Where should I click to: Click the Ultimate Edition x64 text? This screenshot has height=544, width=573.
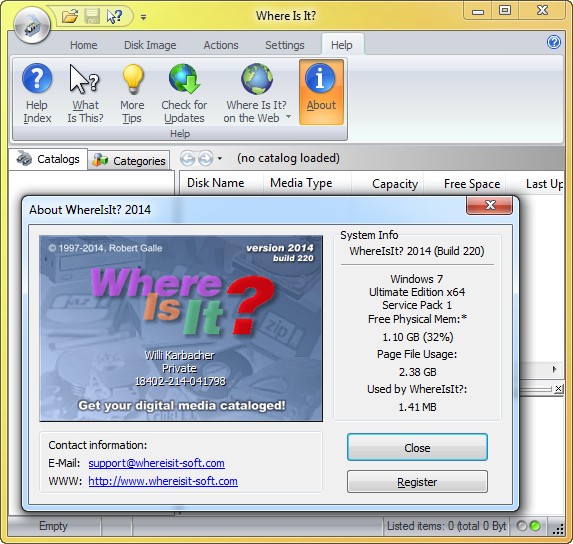[x=417, y=292]
